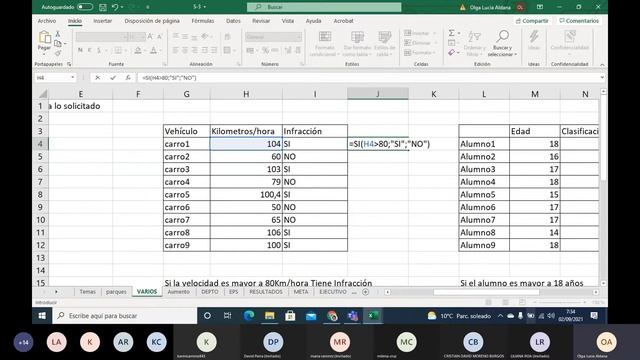Click the Save disk icon in title bar
This screenshot has height=360, width=640.
pyautogui.click(x=103, y=7)
